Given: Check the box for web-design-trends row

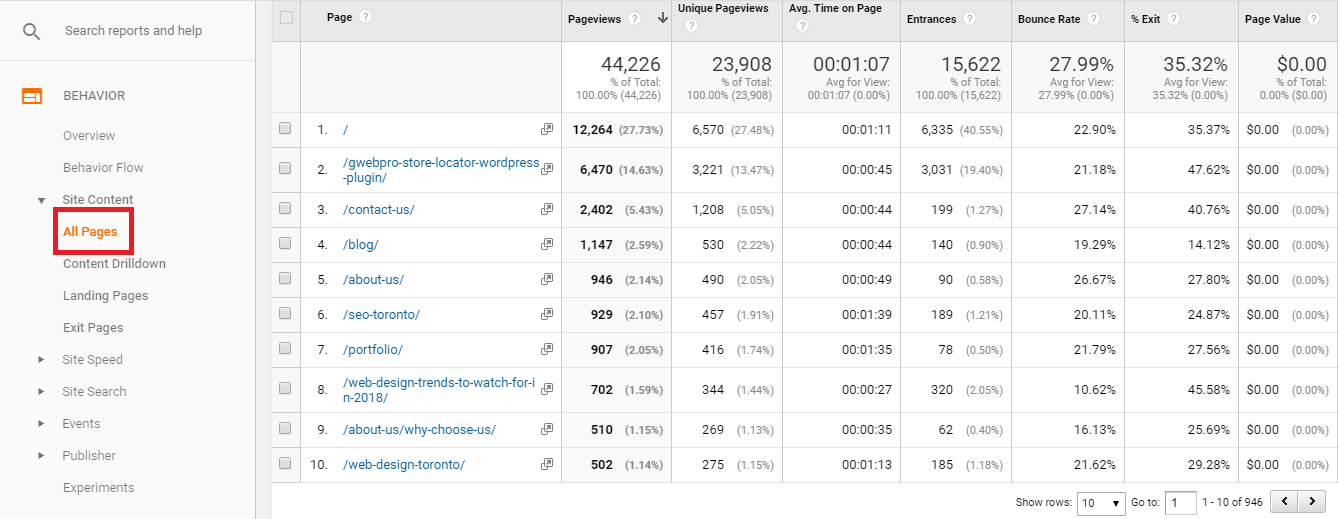Looking at the screenshot, I should click(x=285, y=388).
